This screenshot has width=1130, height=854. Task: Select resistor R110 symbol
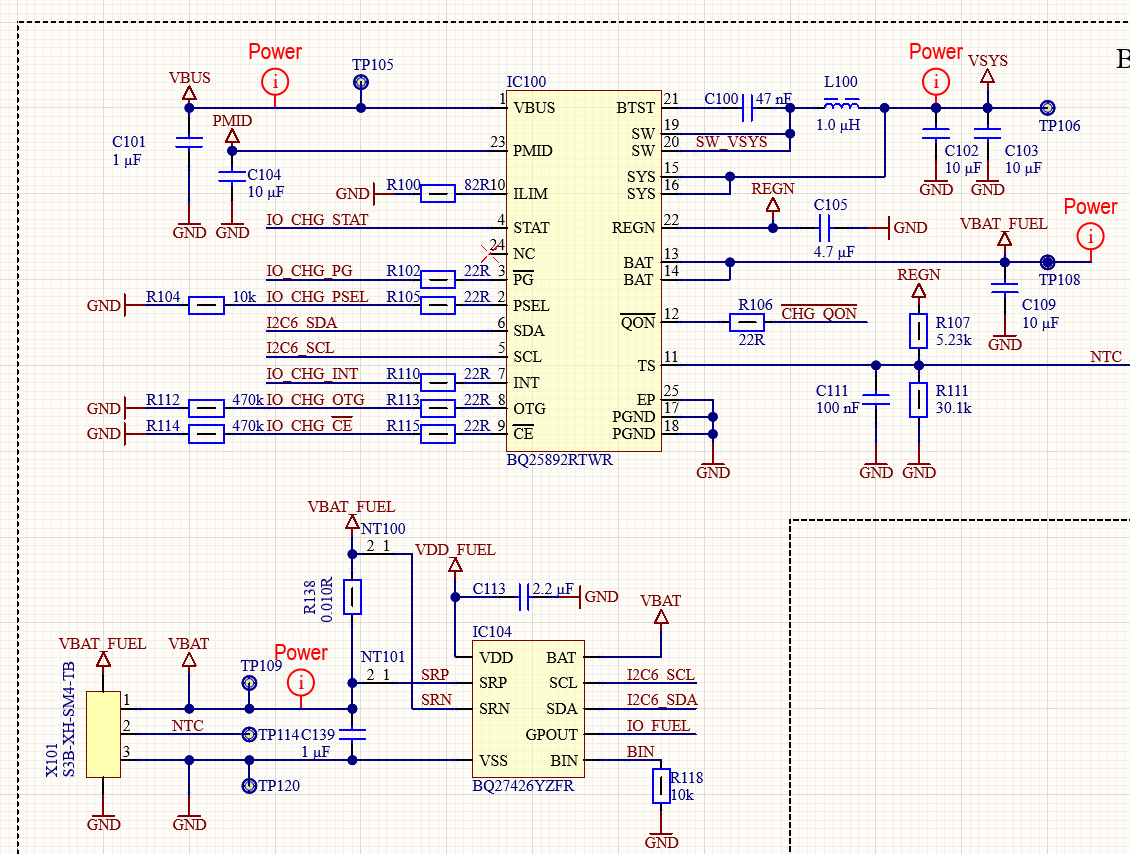point(438,382)
